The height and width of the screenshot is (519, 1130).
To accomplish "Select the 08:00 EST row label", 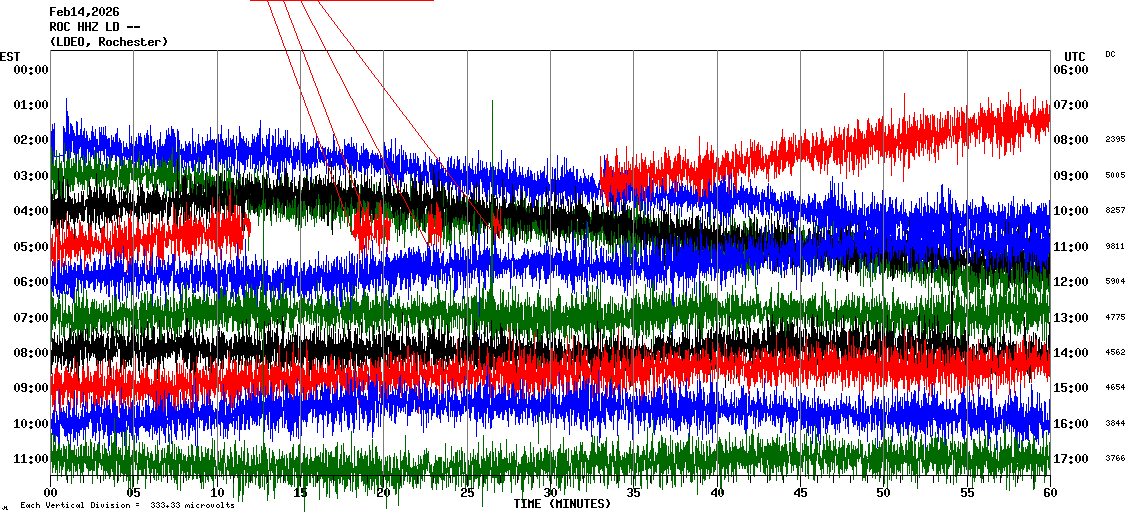I will tap(31, 353).
